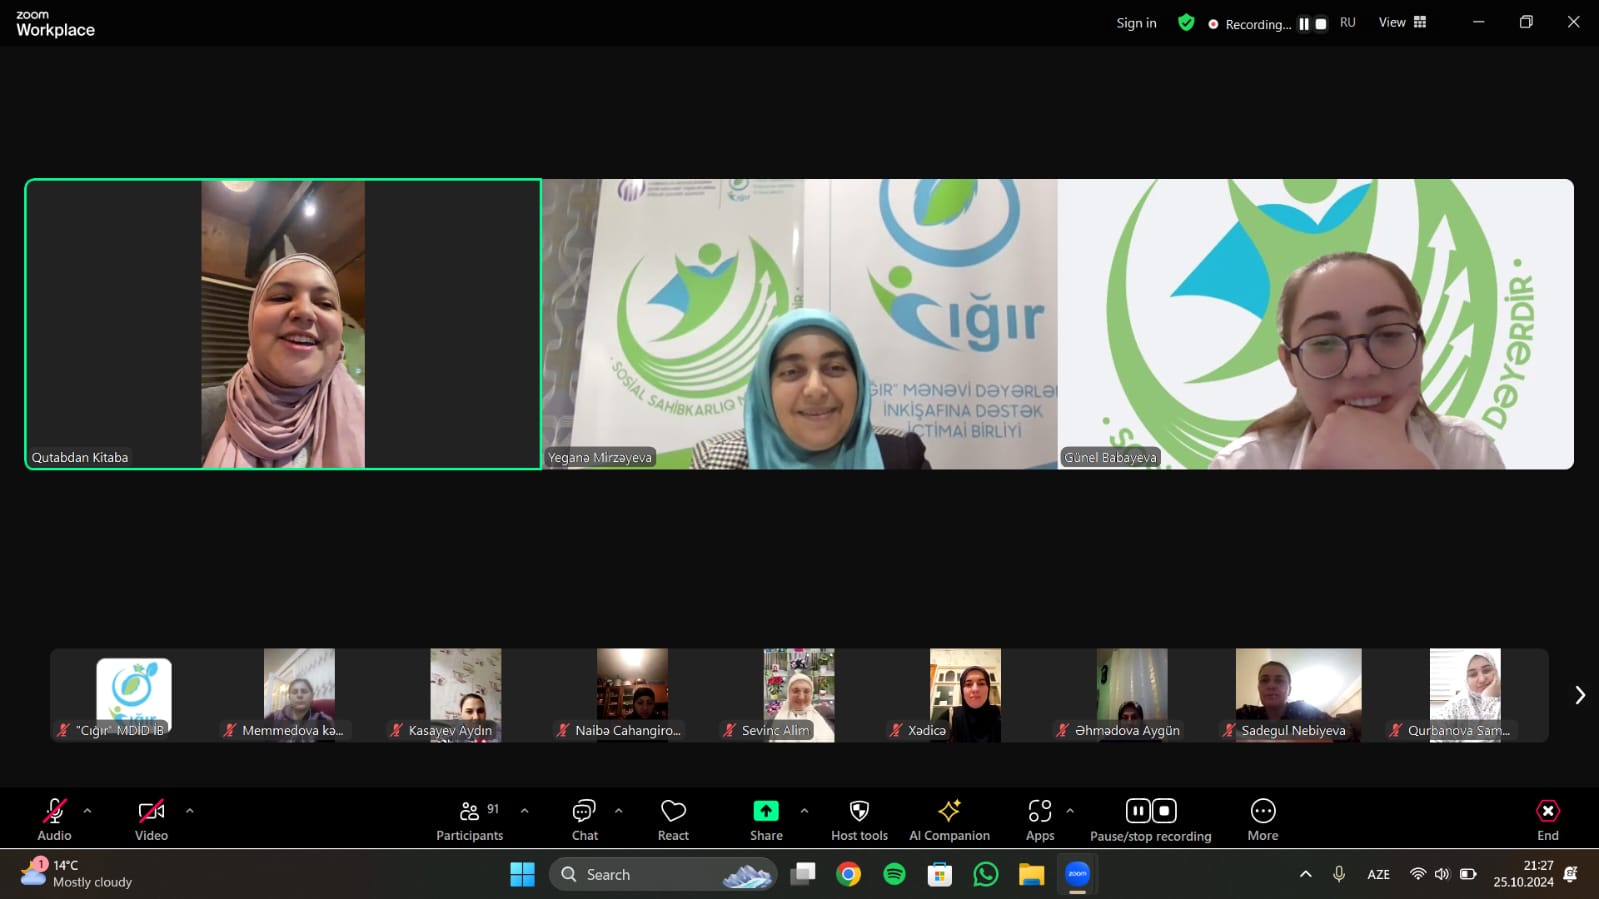Expand Apps options arrow
This screenshot has height=899, width=1599.
click(x=1070, y=811)
